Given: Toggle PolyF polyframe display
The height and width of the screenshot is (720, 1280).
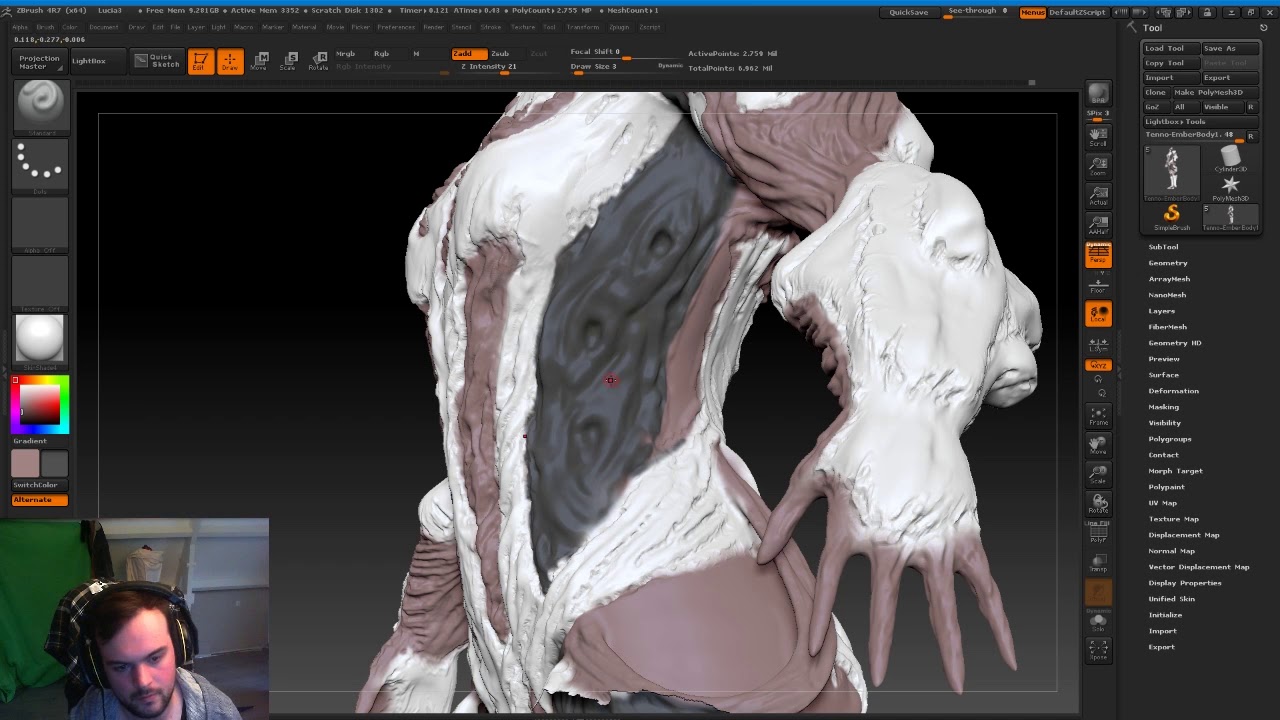Looking at the screenshot, I should [1098, 534].
